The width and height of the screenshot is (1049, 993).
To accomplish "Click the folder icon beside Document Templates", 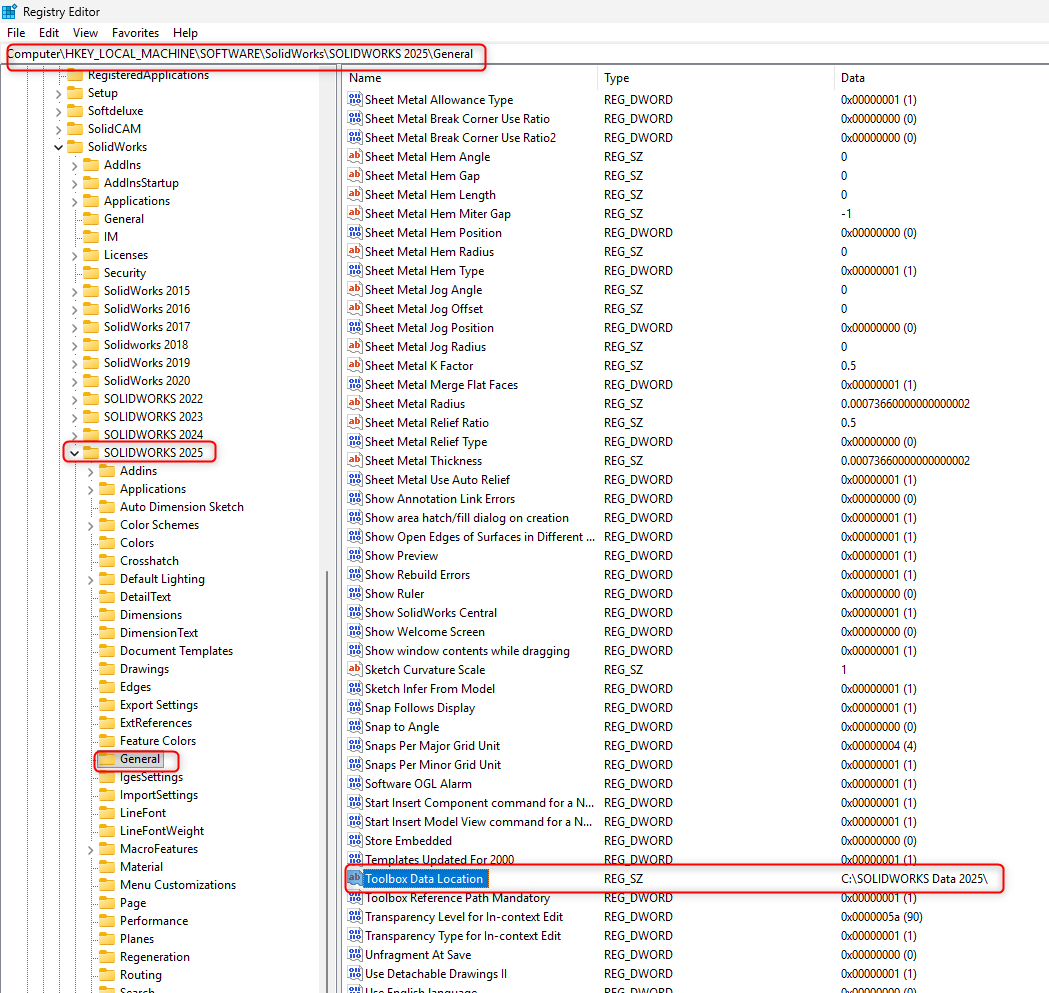I will 107,651.
